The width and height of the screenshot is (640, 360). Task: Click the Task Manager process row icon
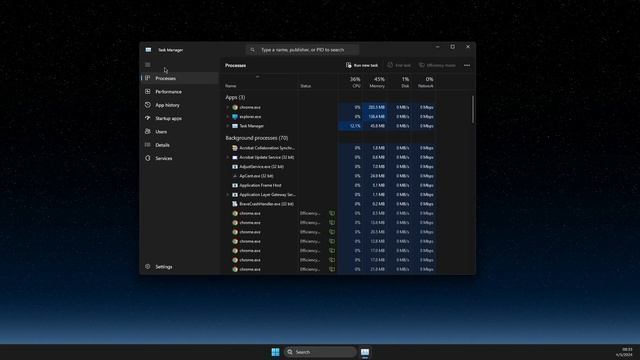pos(235,126)
